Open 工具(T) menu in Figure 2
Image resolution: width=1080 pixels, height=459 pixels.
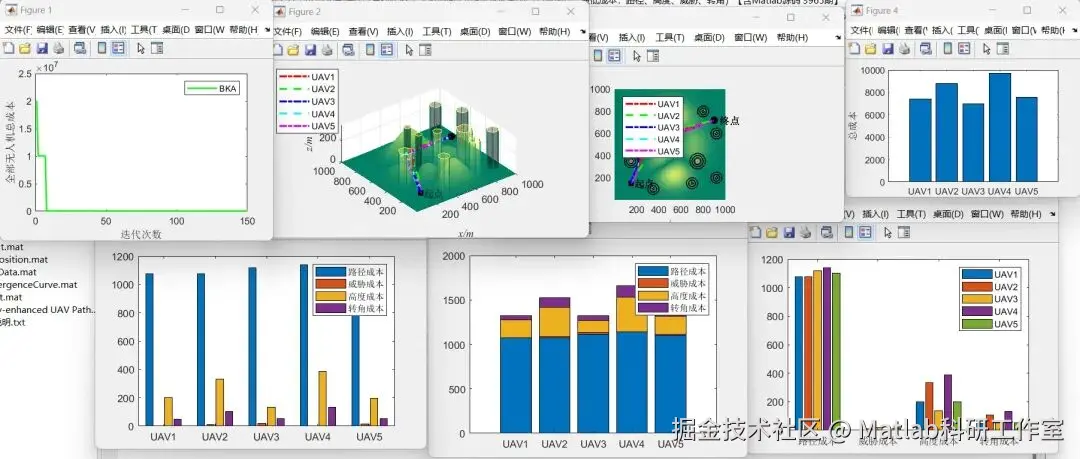pos(437,32)
